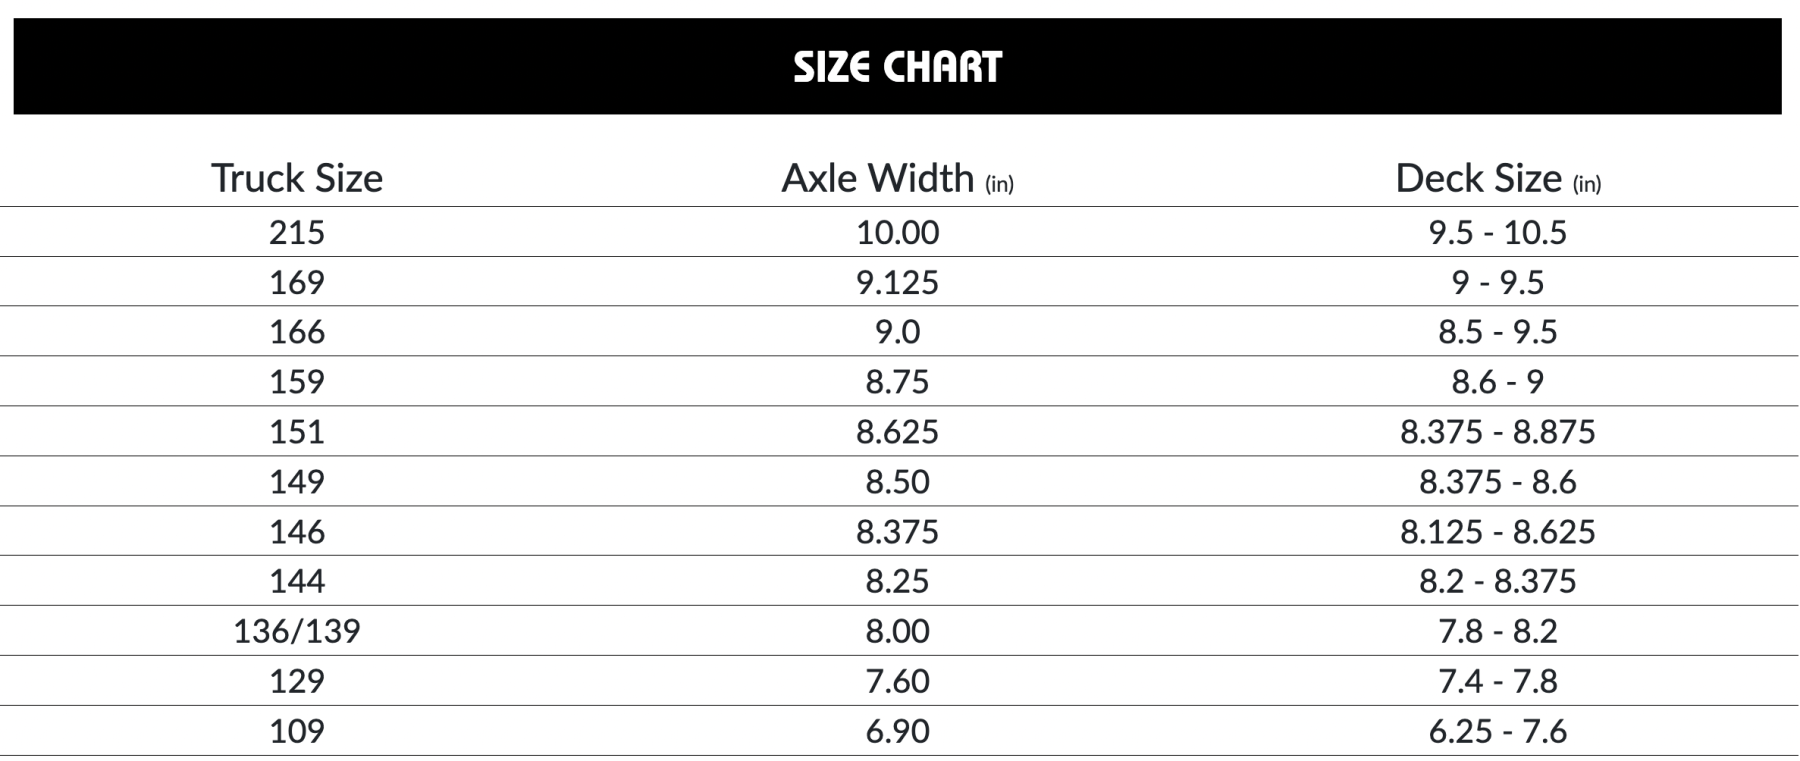Click the 8.50 axle width value
1800x761 pixels.
(897, 481)
